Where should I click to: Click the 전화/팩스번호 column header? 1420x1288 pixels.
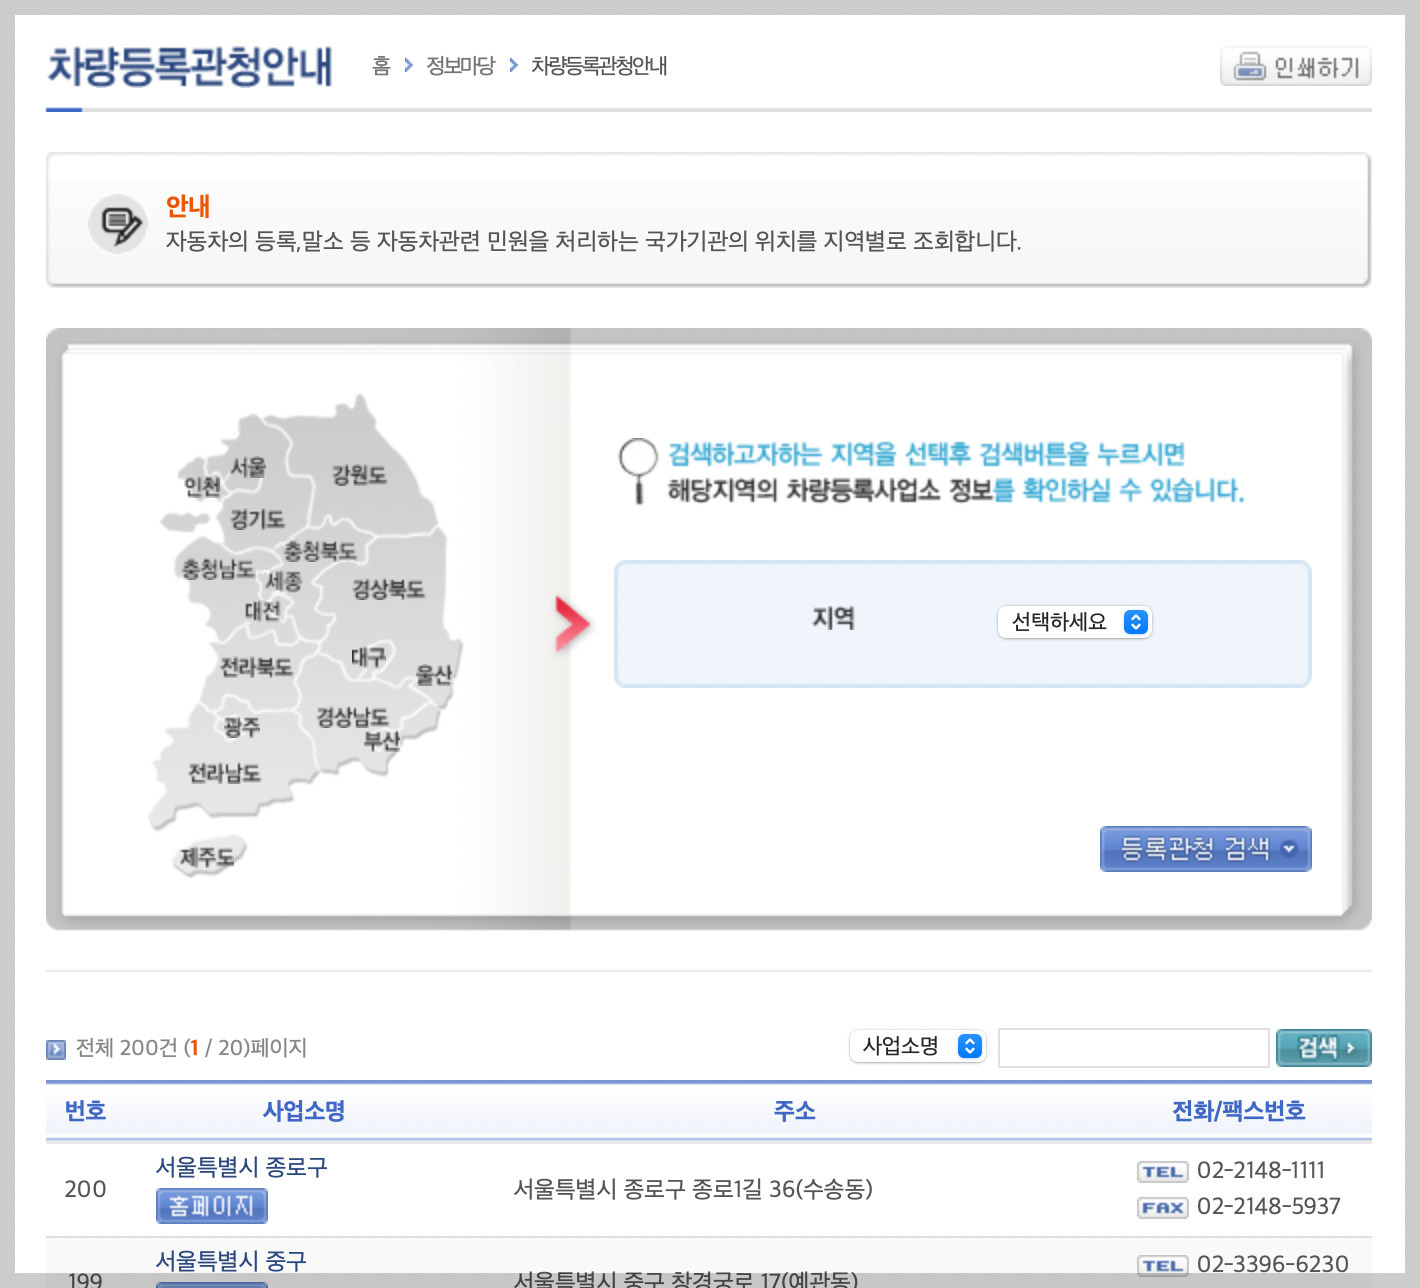[1238, 1111]
